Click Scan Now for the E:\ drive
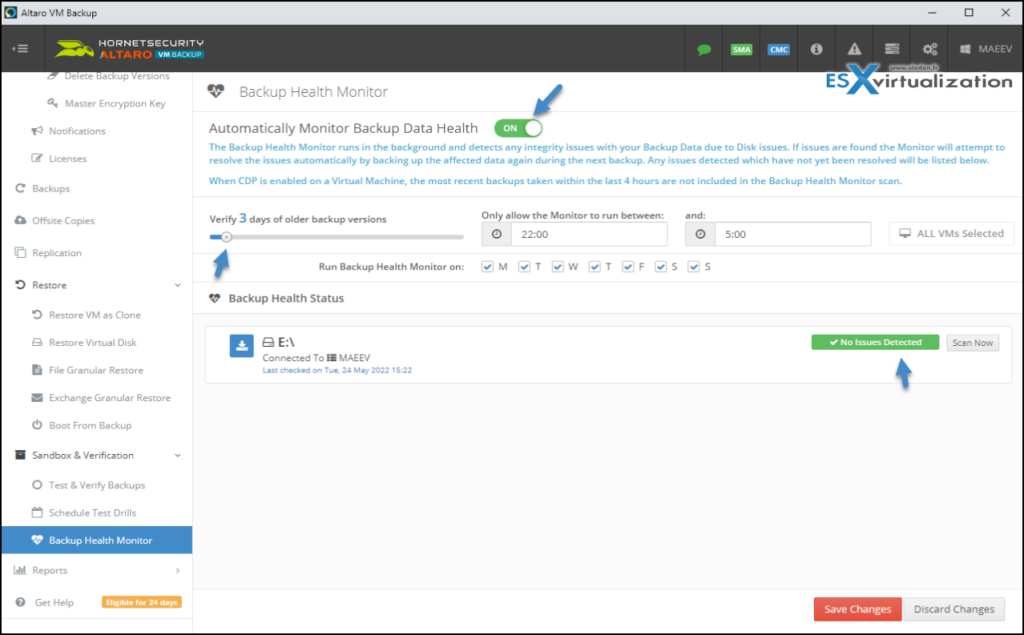Image resolution: width=1024 pixels, height=635 pixels. click(x=971, y=342)
